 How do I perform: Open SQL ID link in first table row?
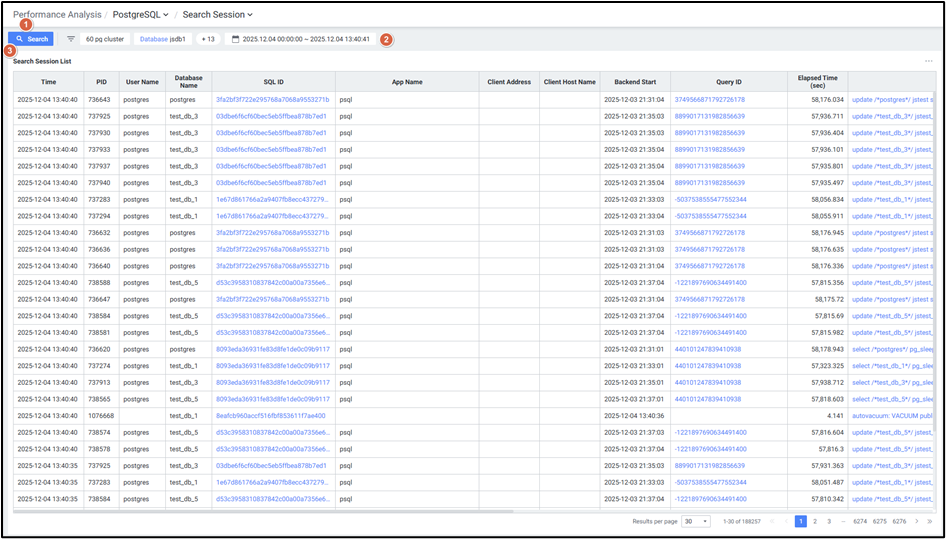pos(272,100)
